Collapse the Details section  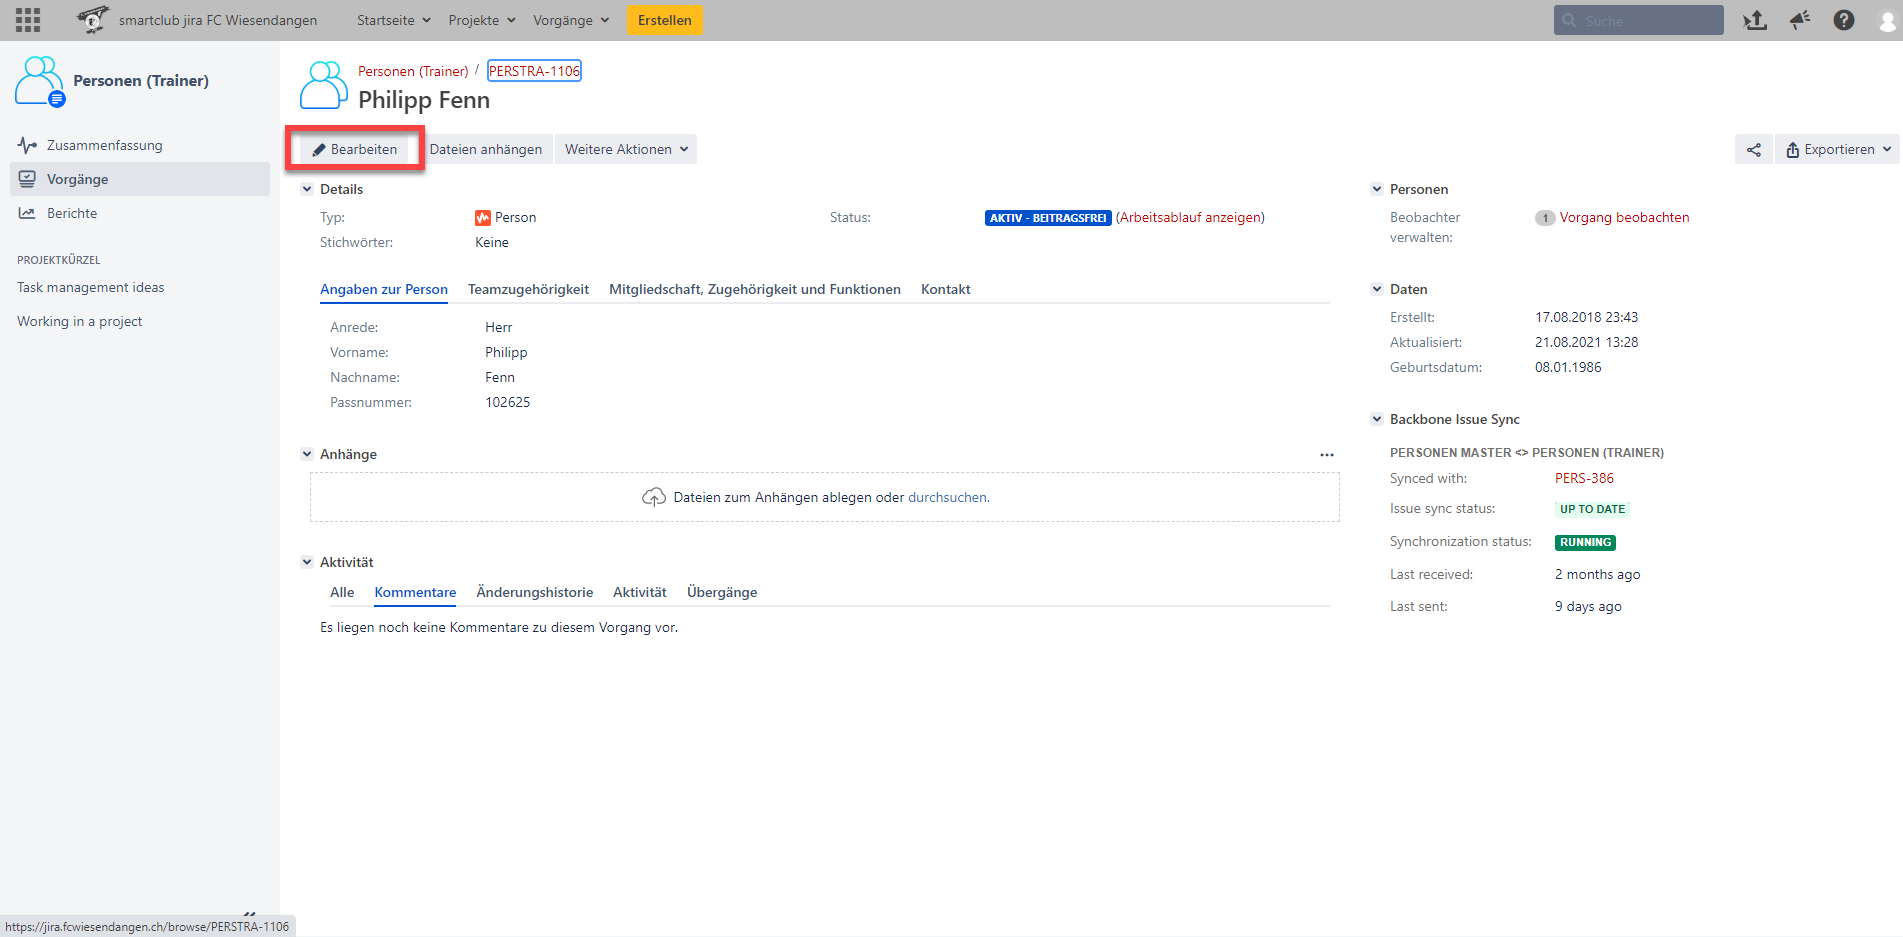pyautogui.click(x=307, y=189)
